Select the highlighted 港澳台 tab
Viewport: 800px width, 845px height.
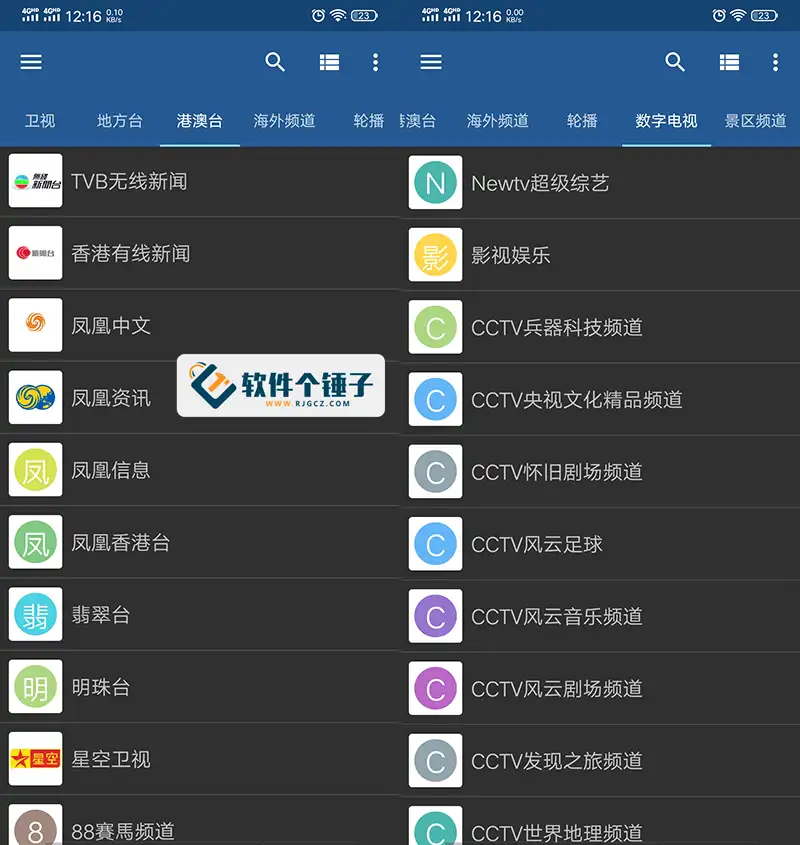click(x=199, y=121)
